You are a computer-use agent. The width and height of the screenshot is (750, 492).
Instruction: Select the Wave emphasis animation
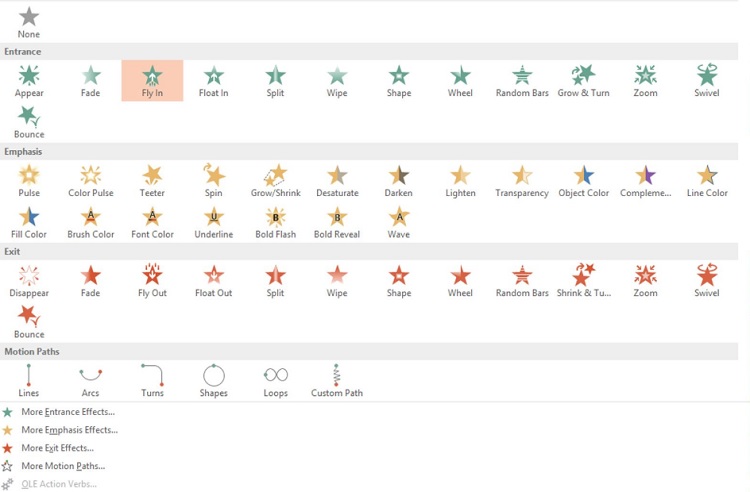tap(399, 222)
